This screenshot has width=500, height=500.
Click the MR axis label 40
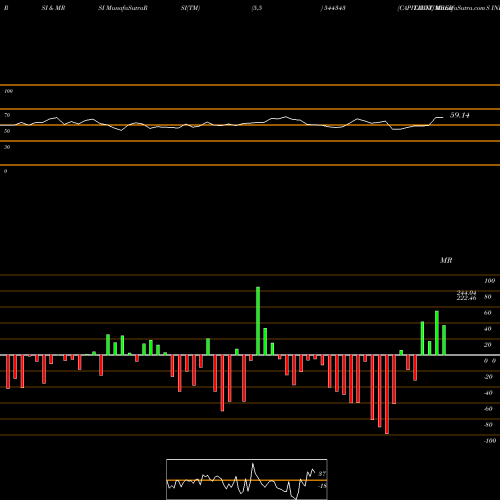[488, 329]
